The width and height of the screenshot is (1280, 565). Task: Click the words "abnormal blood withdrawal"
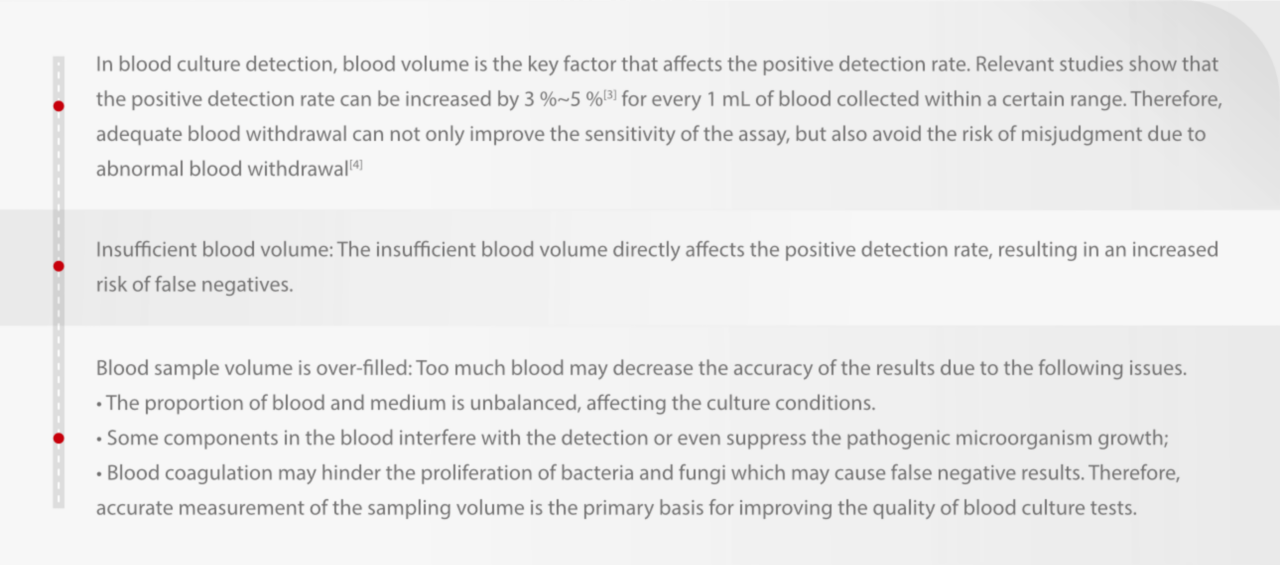[220, 169]
